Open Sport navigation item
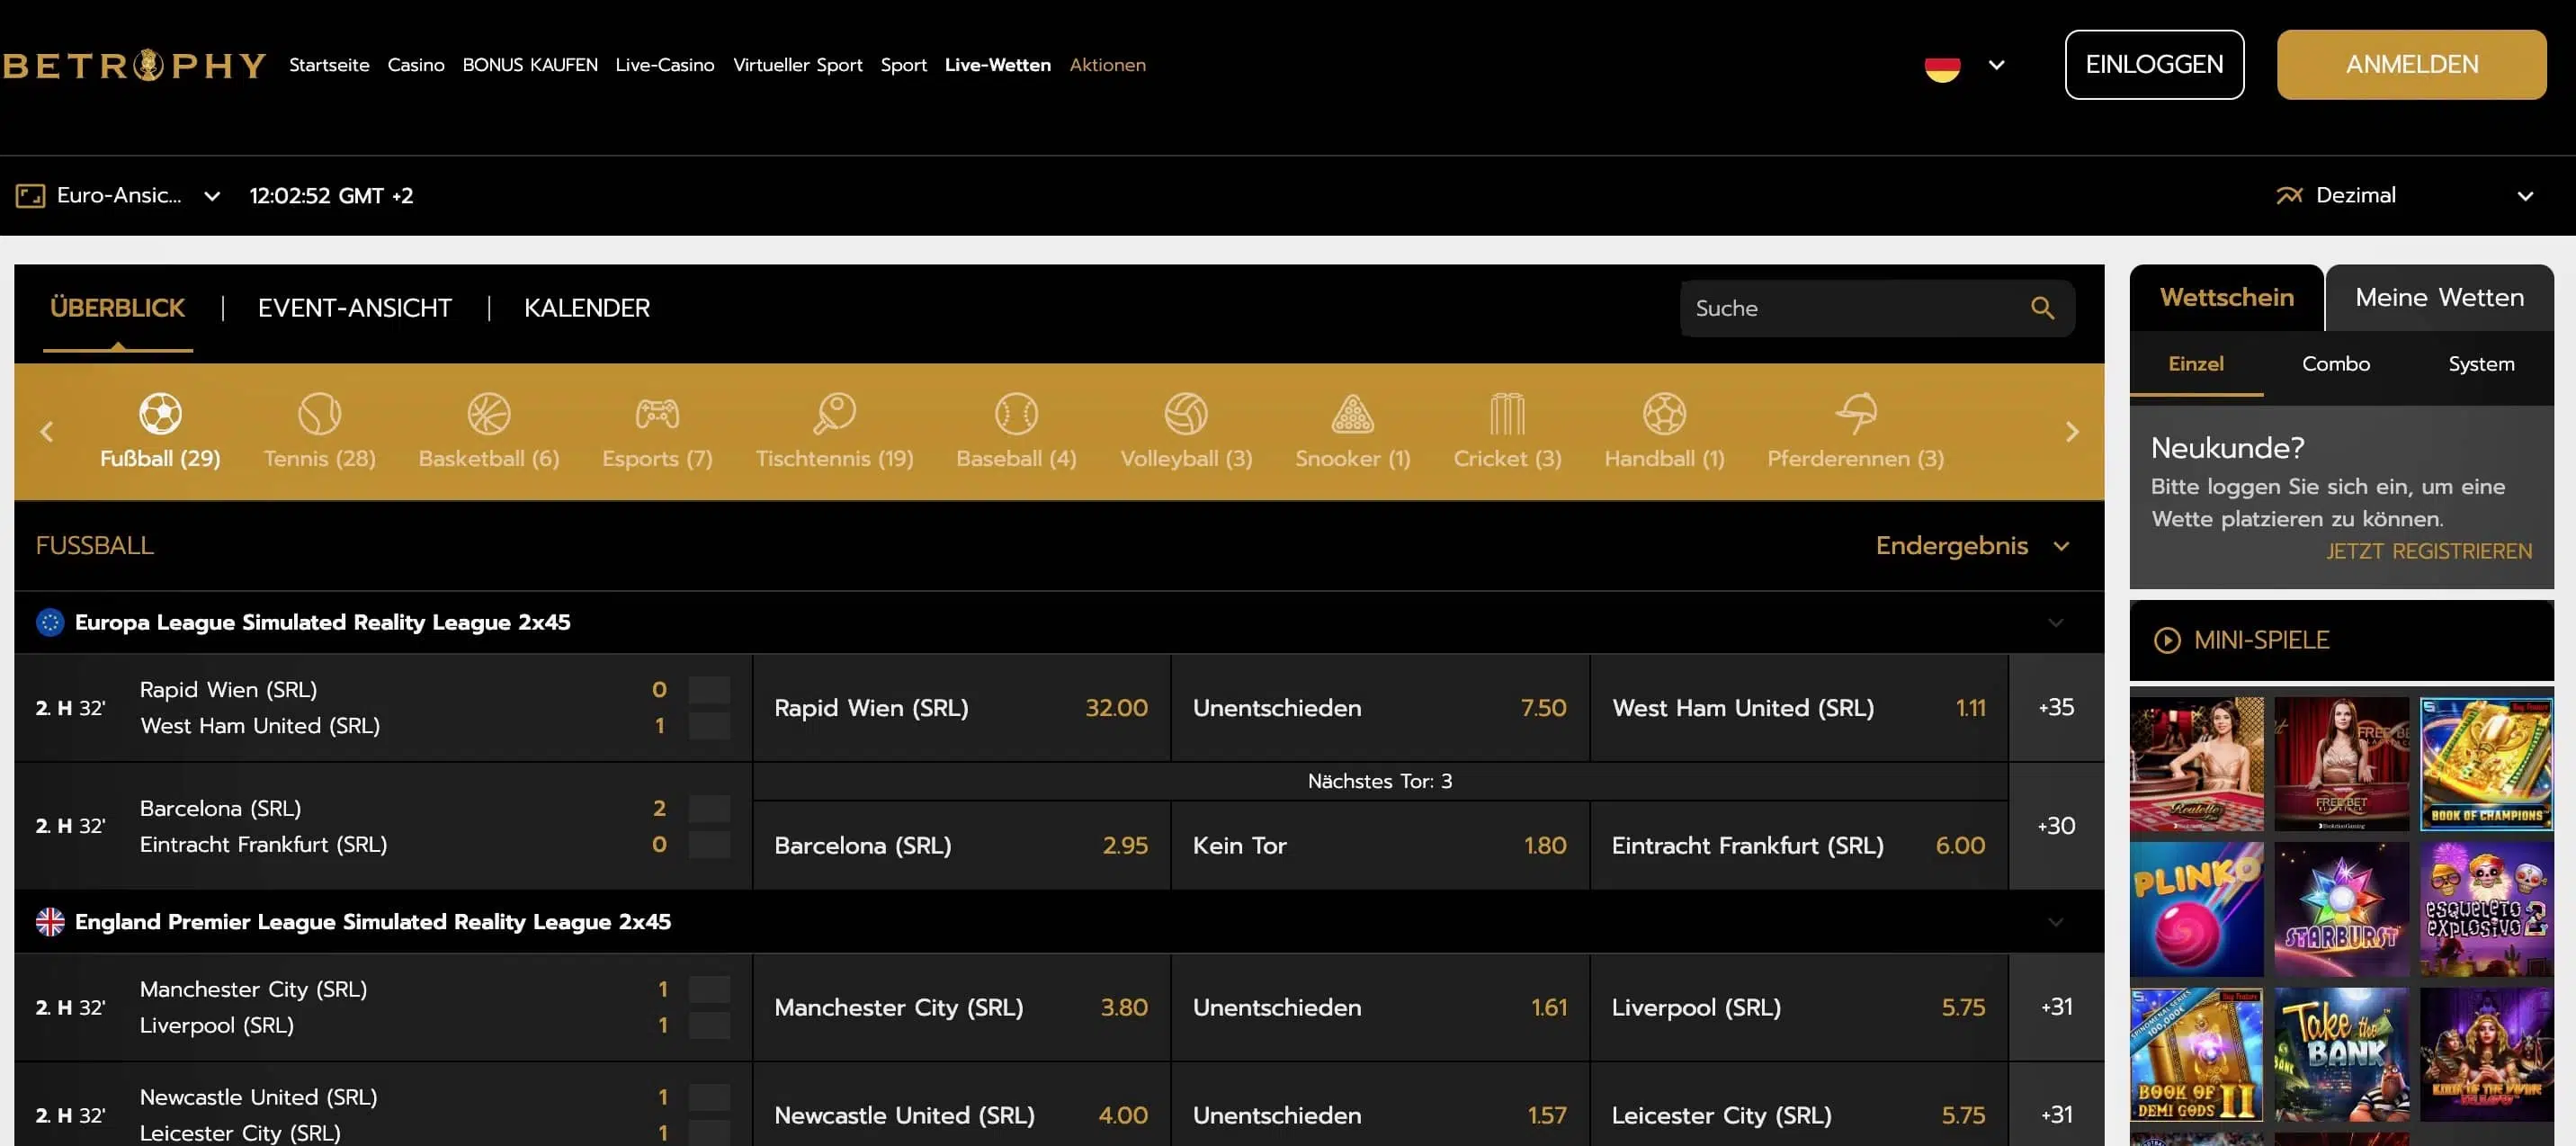 pyautogui.click(x=904, y=65)
